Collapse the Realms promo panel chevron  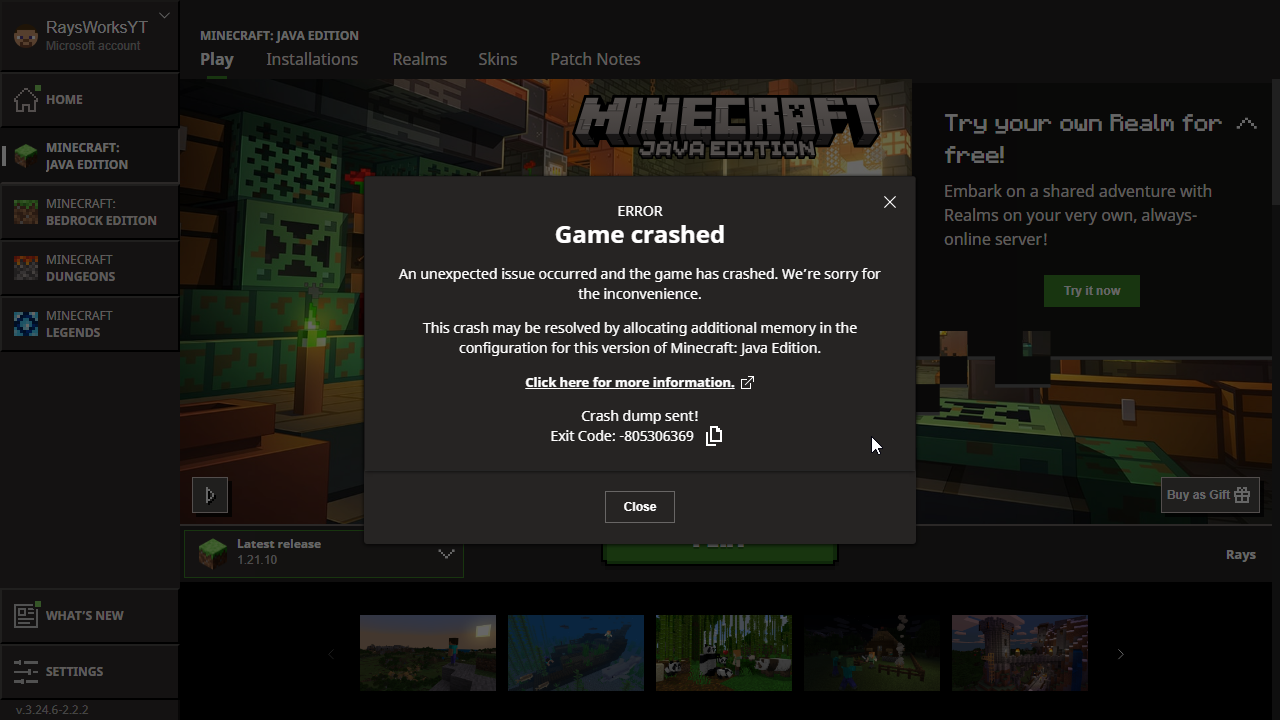coord(1246,124)
